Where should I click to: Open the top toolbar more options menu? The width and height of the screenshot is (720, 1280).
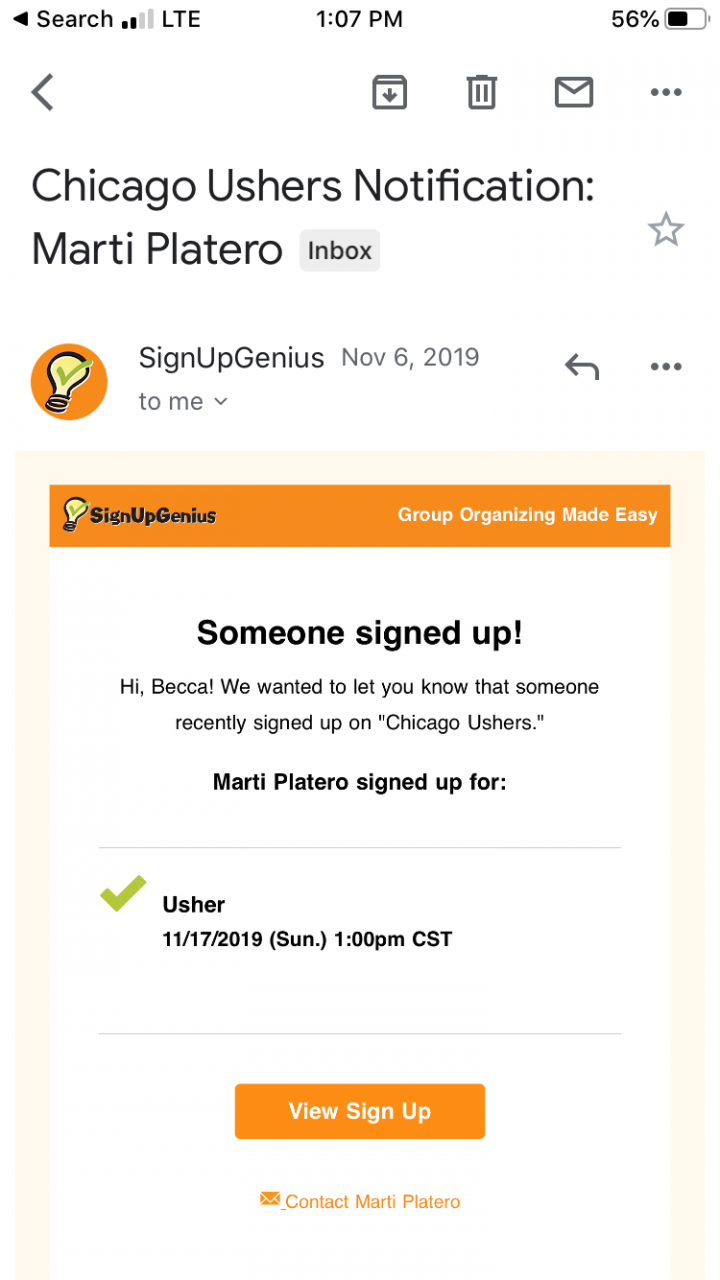coord(665,93)
